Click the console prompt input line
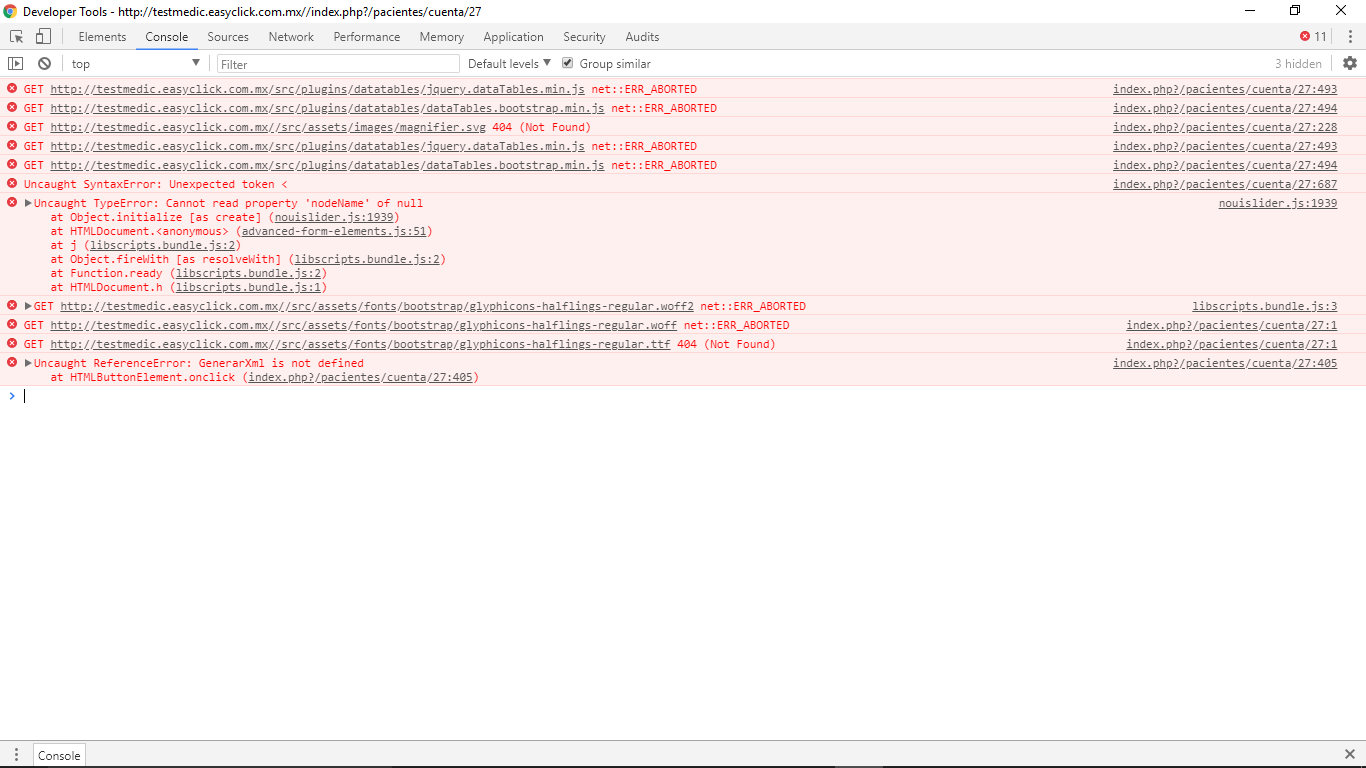 pyautogui.click(x=690, y=396)
